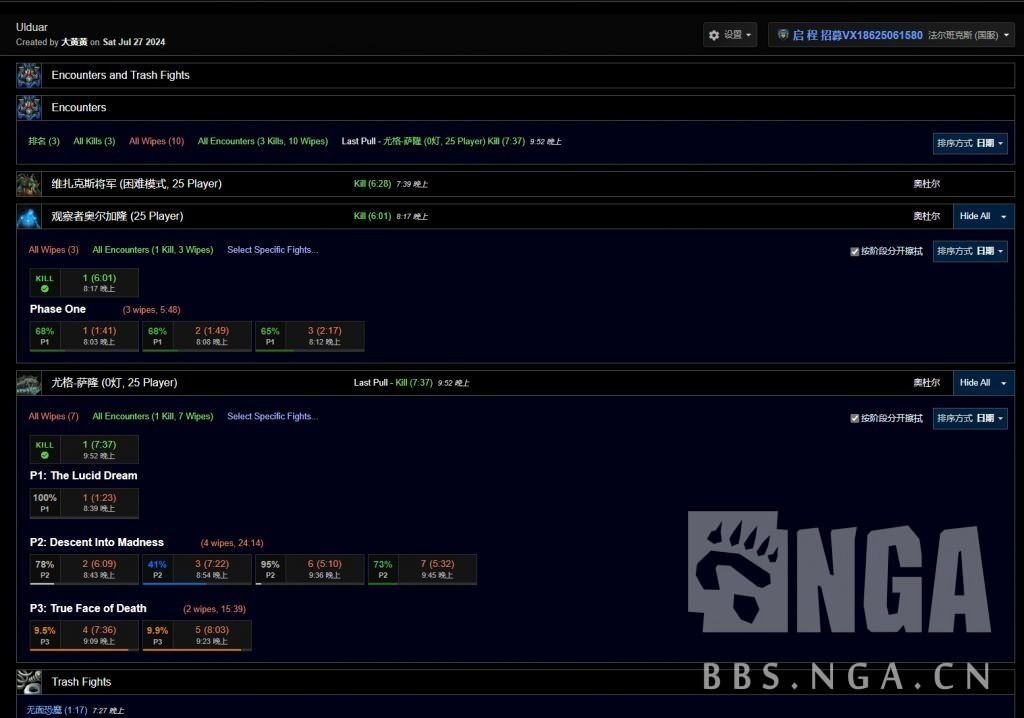Viewport: 1024px width, 718px height.
Task: Enable 按阶段分开擦拭 checkbox for 观察者奥尔加隆
Action: 855,250
